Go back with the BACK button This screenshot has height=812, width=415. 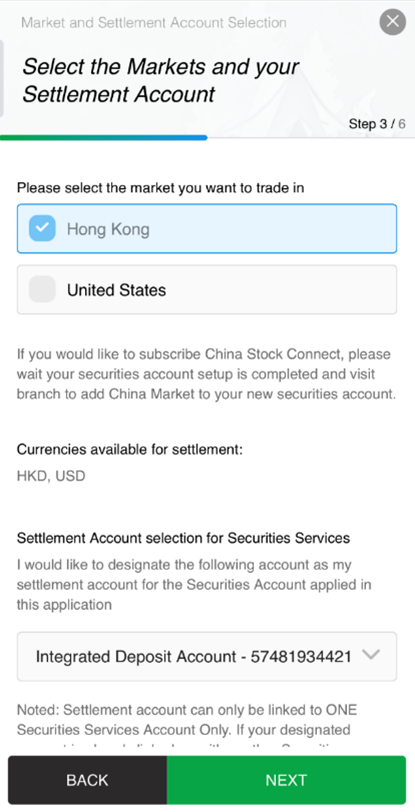(x=88, y=780)
